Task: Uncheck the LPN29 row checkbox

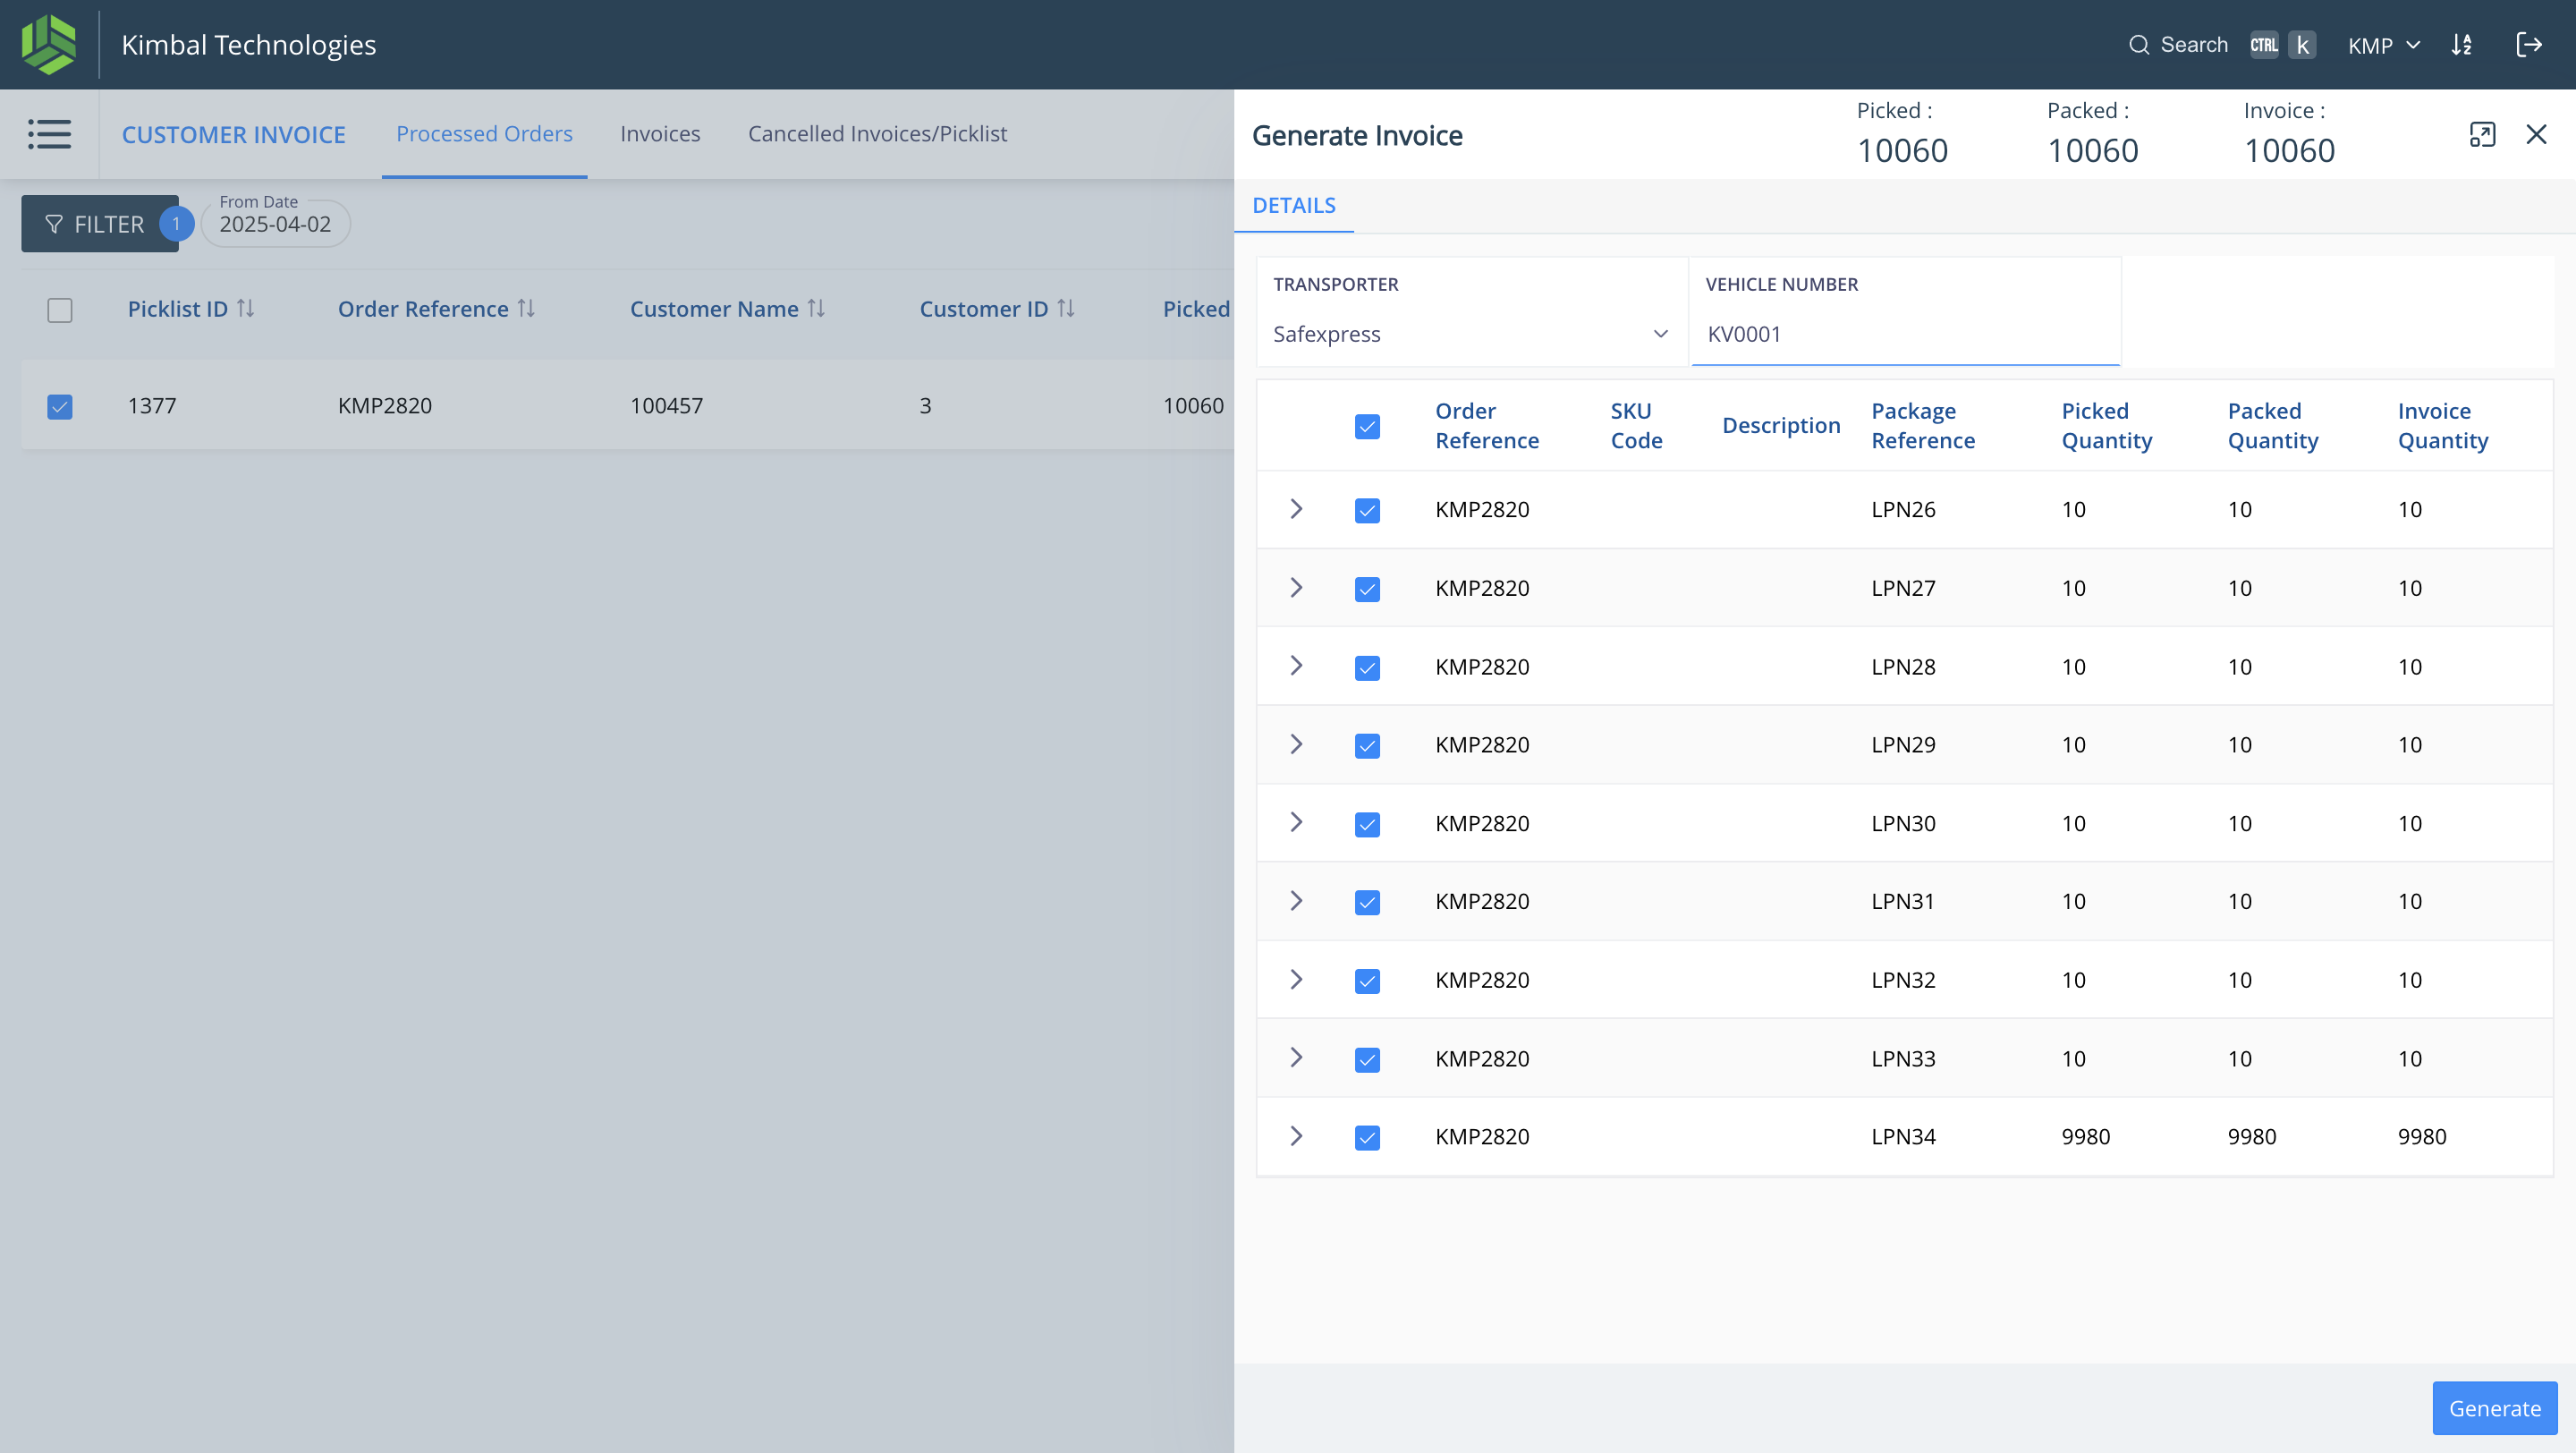Action: point(1367,745)
